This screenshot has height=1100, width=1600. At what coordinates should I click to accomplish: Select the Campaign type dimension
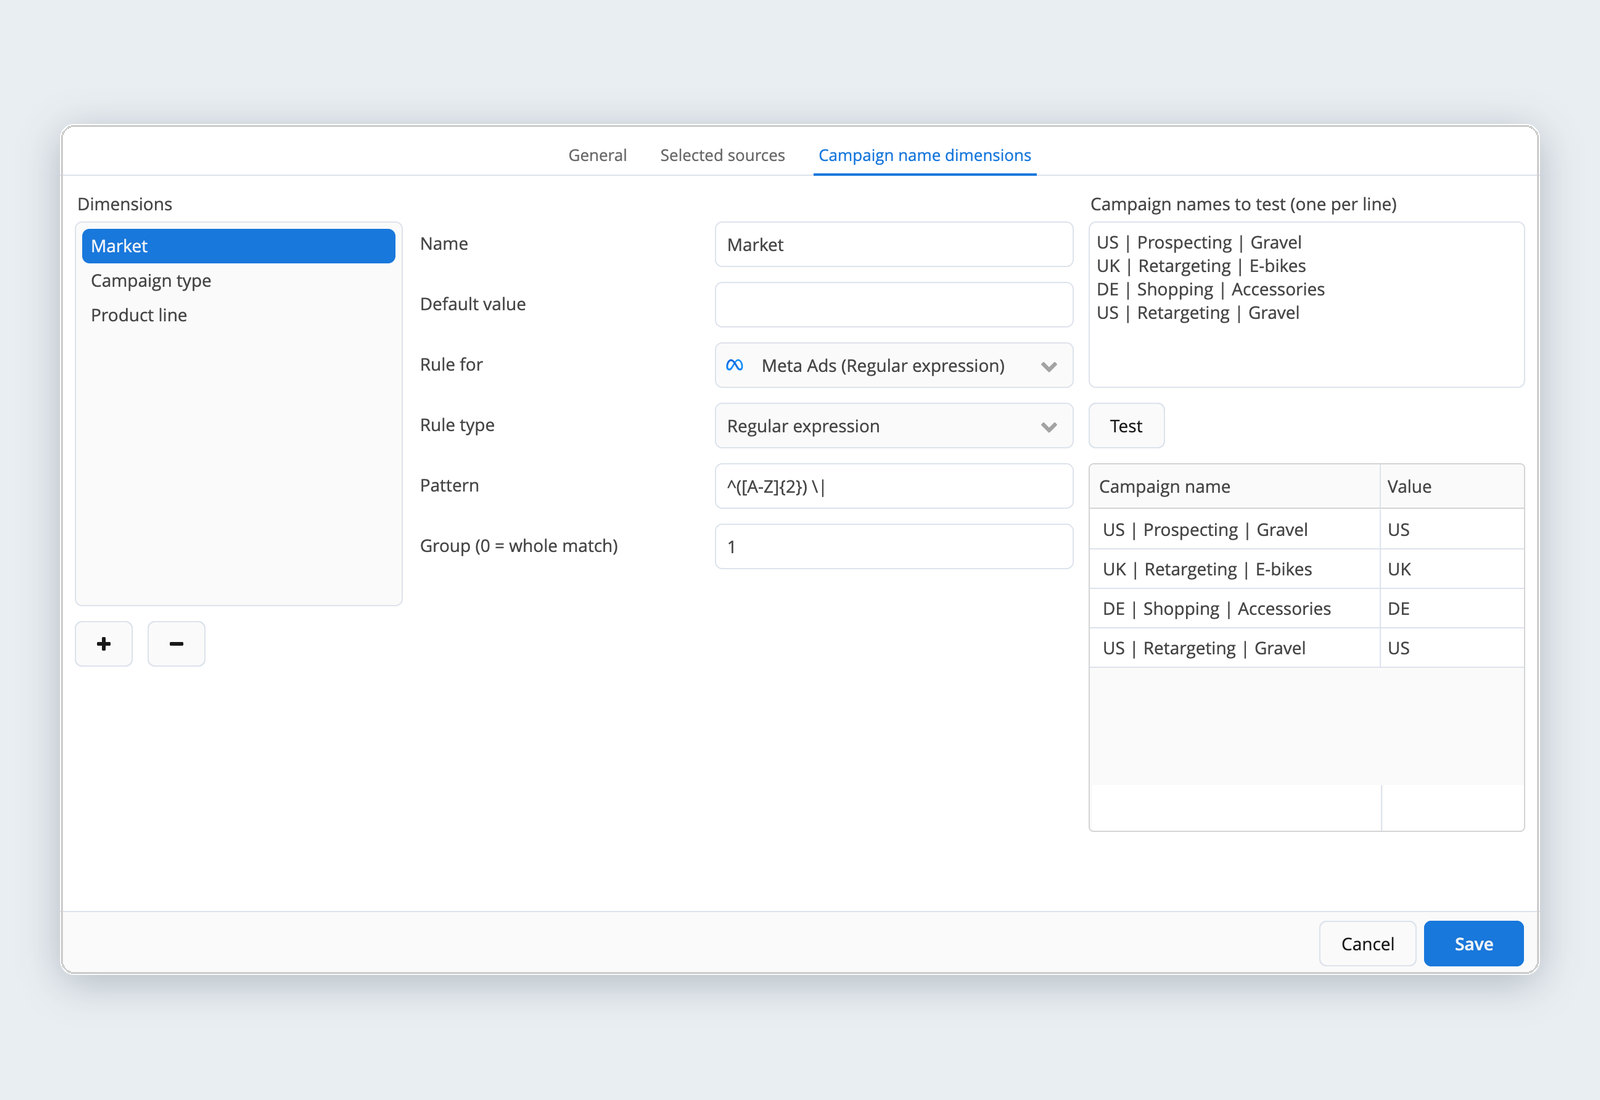coord(238,281)
